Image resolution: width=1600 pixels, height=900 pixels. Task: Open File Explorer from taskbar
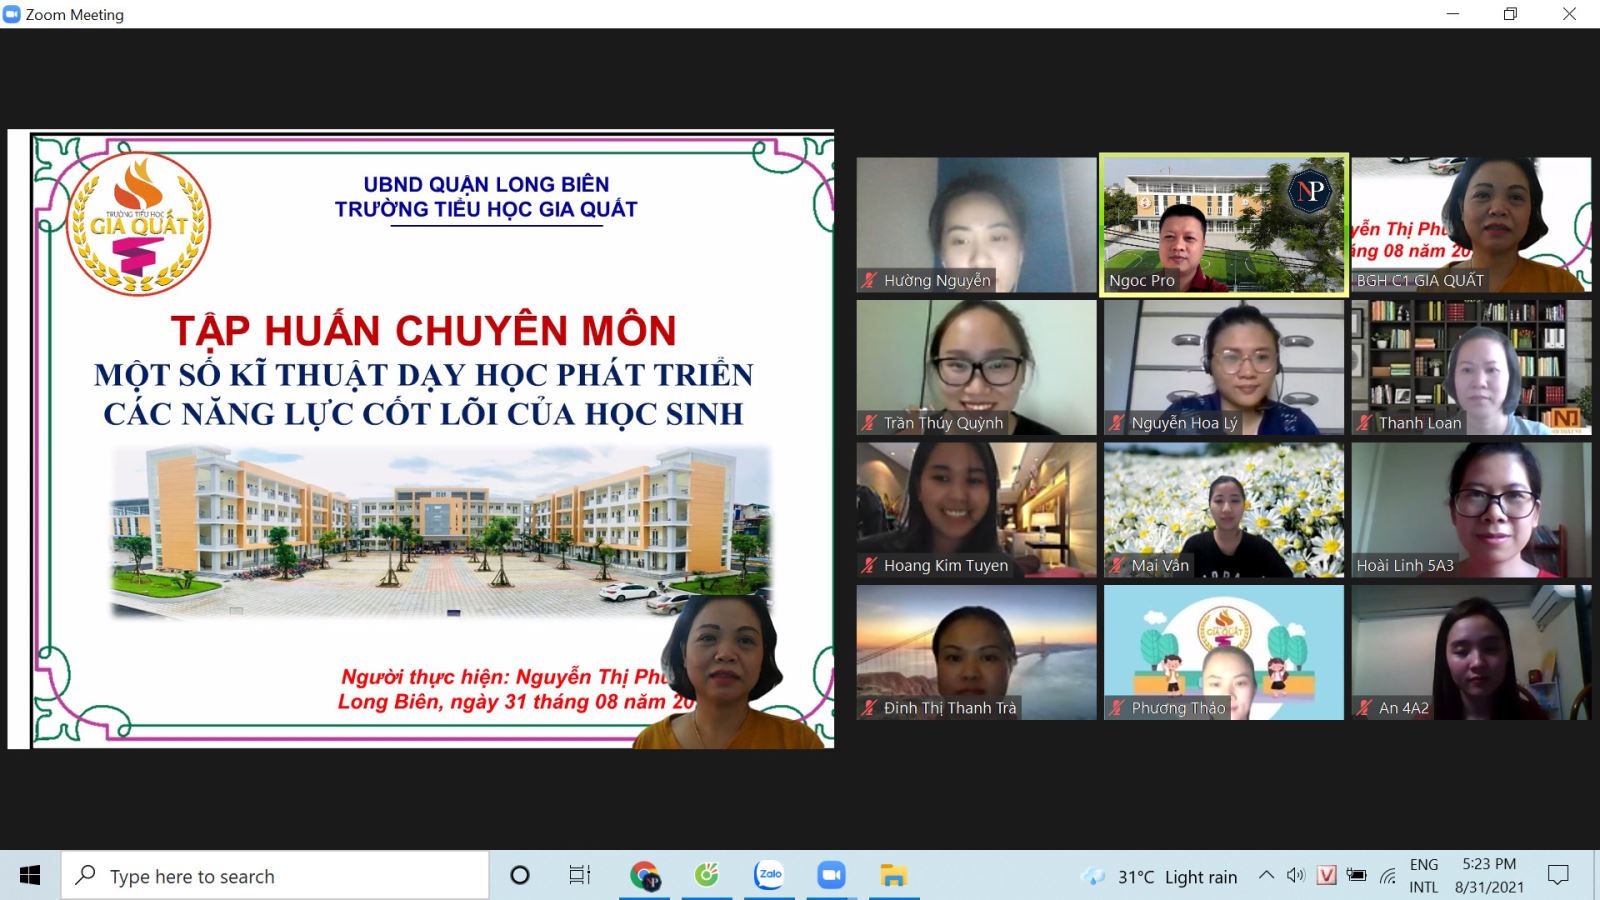pos(893,876)
